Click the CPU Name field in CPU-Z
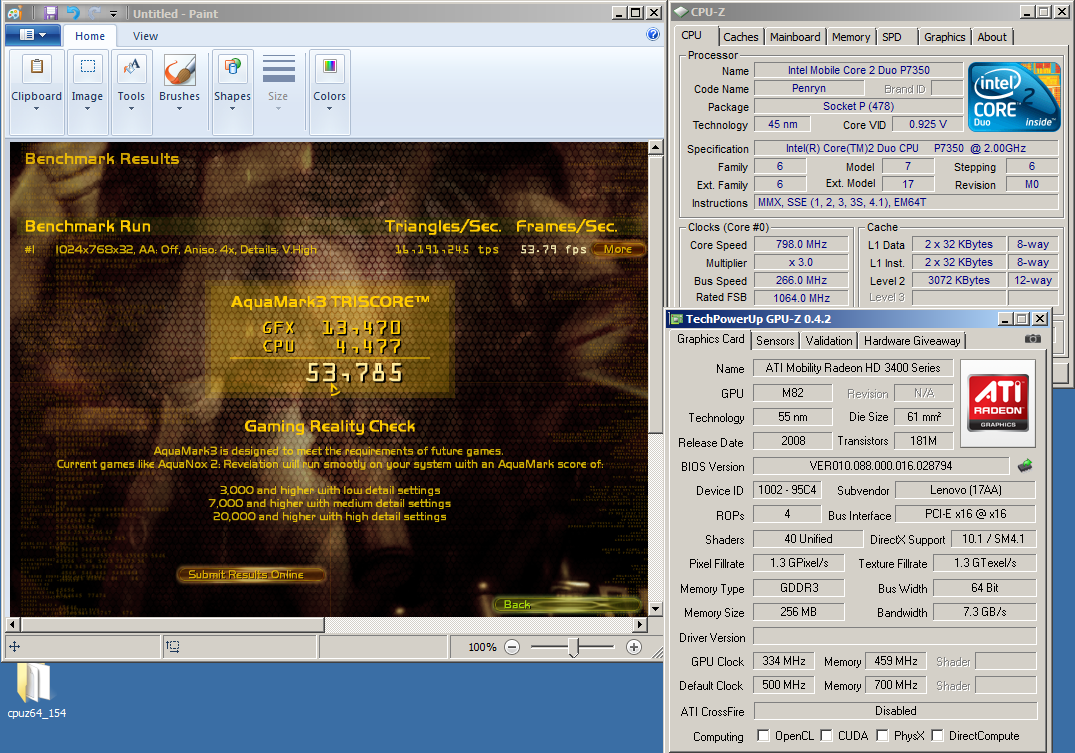This screenshot has height=753, width=1075. pos(858,70)
